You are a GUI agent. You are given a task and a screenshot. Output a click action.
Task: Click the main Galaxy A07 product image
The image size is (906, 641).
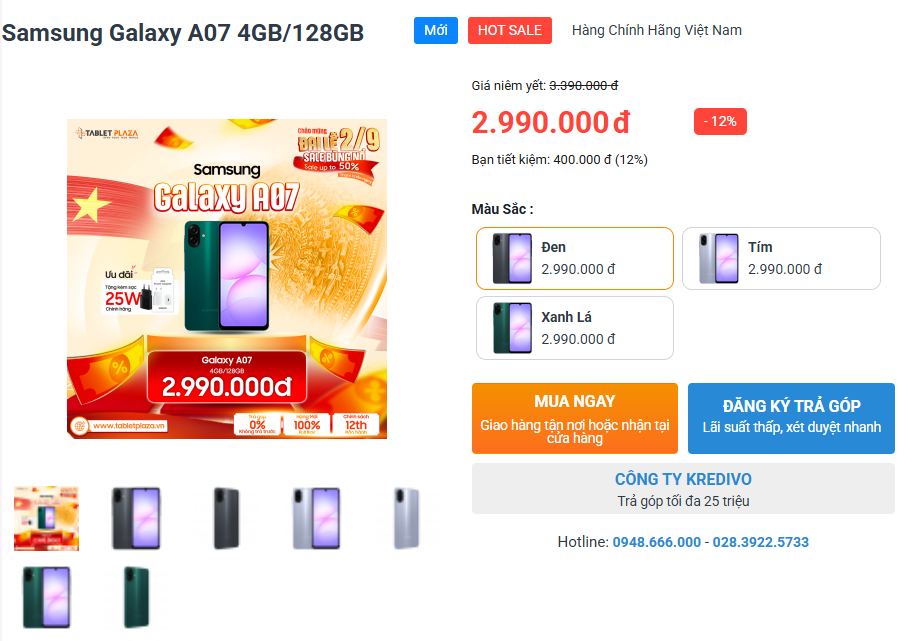[x=227, y=279]
